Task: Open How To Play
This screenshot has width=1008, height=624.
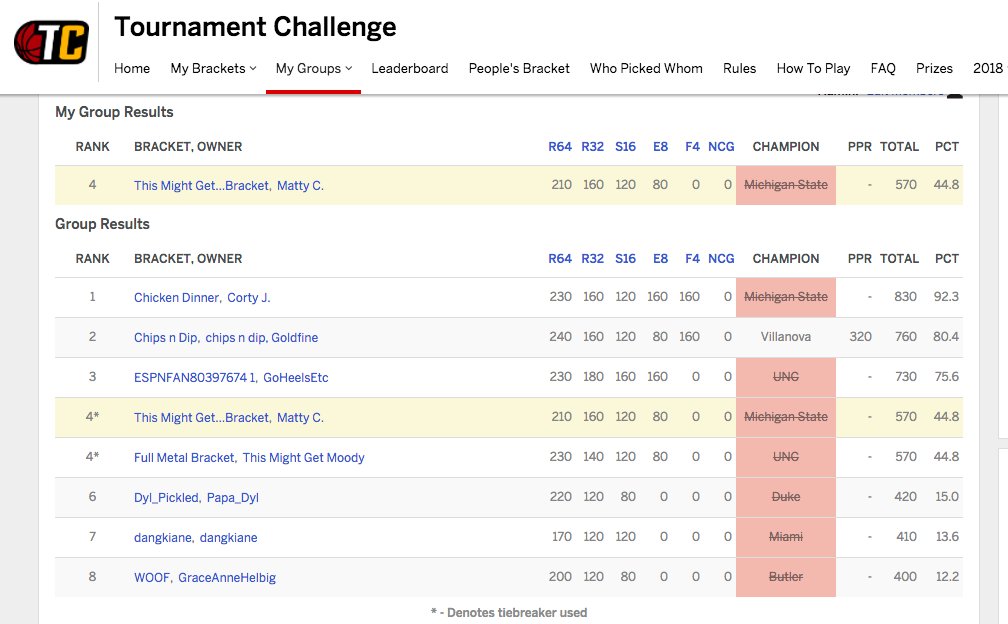Action: click(x=813, y=68)
